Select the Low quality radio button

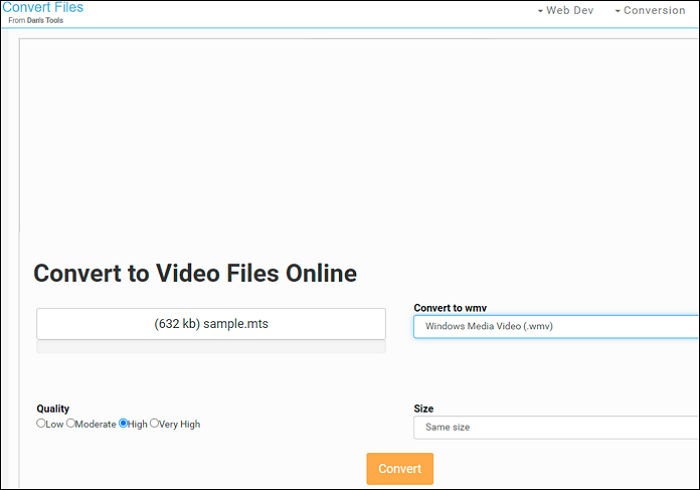pyautogui.click(x=41, y=423)
